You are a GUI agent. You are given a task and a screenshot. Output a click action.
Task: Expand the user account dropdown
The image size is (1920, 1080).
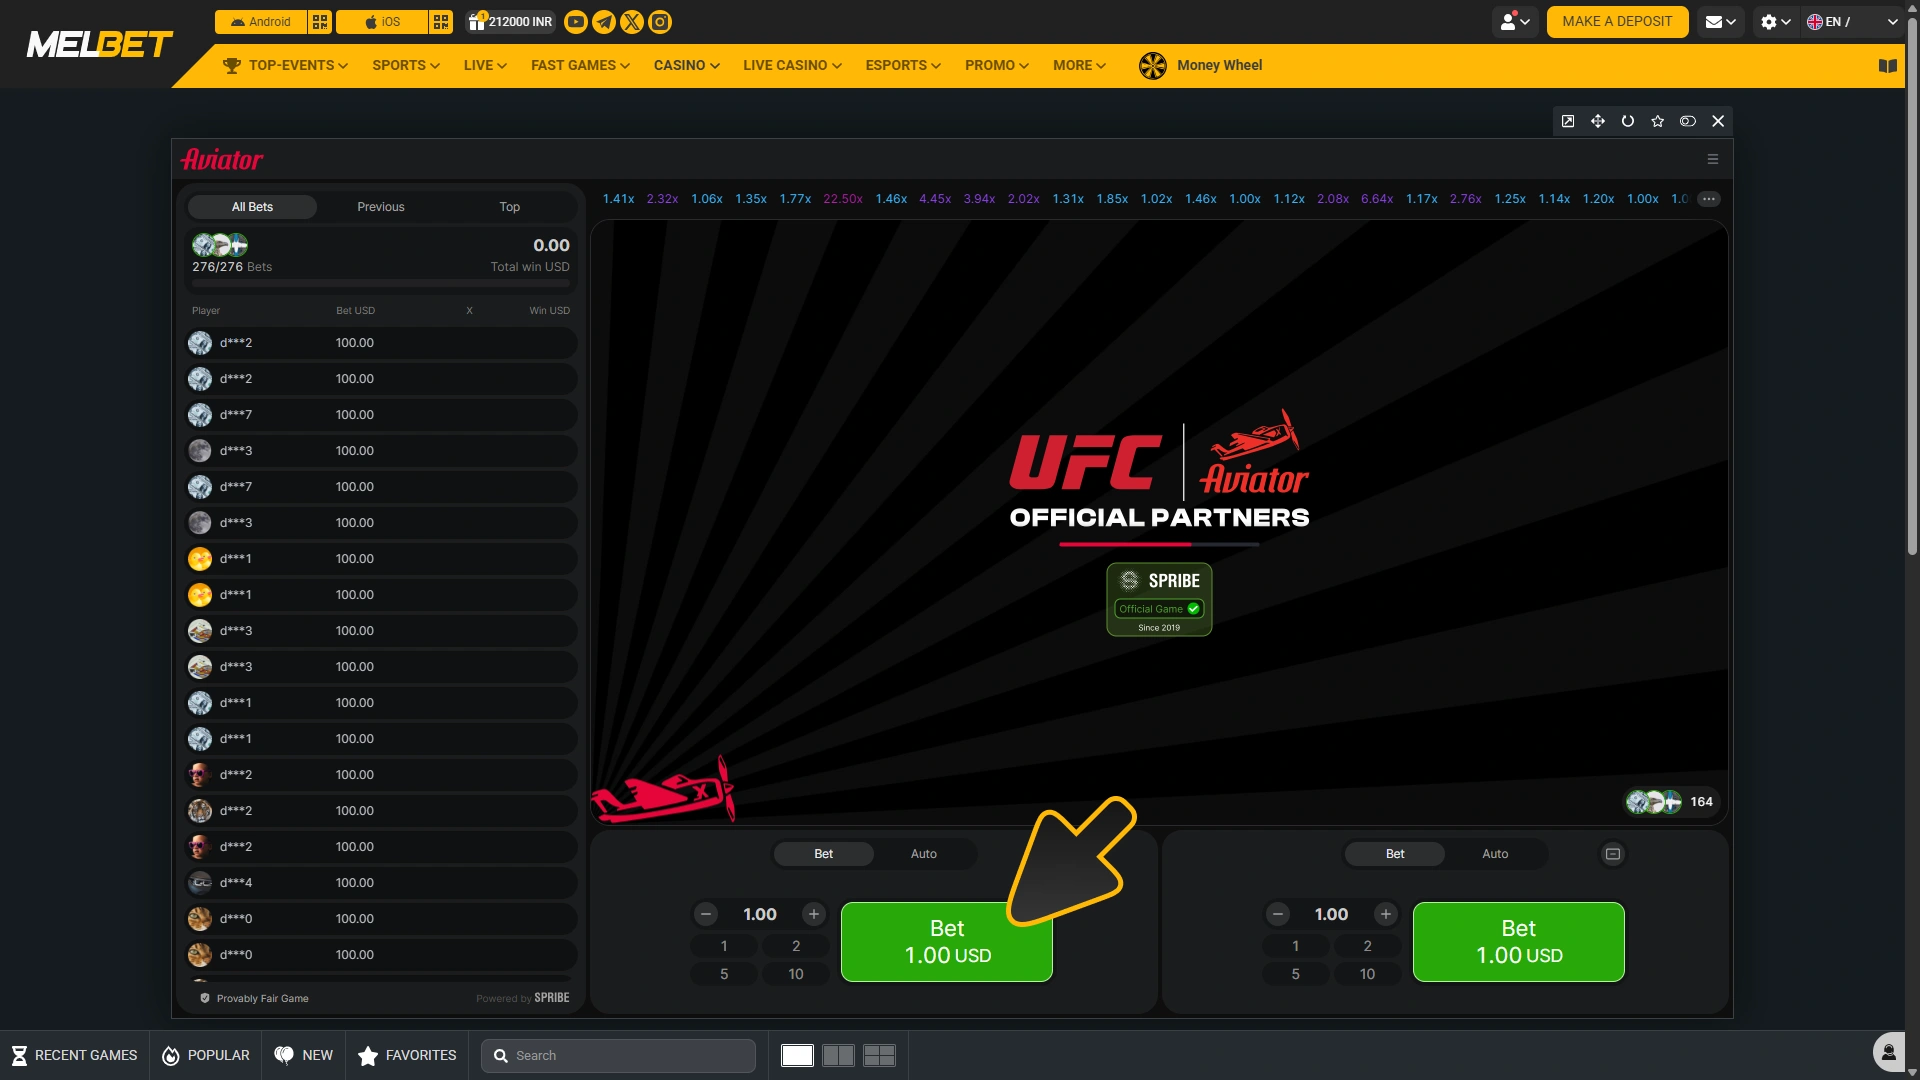tap(1515, 22)
